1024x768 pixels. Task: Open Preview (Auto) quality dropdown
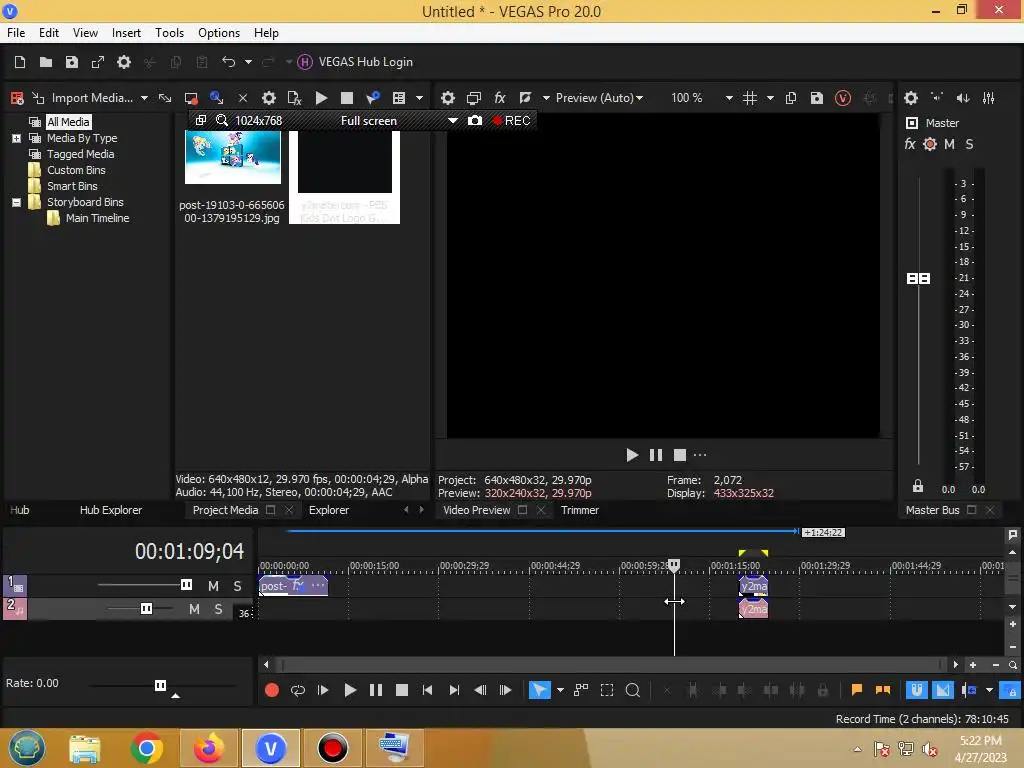(x=599, y=98)
